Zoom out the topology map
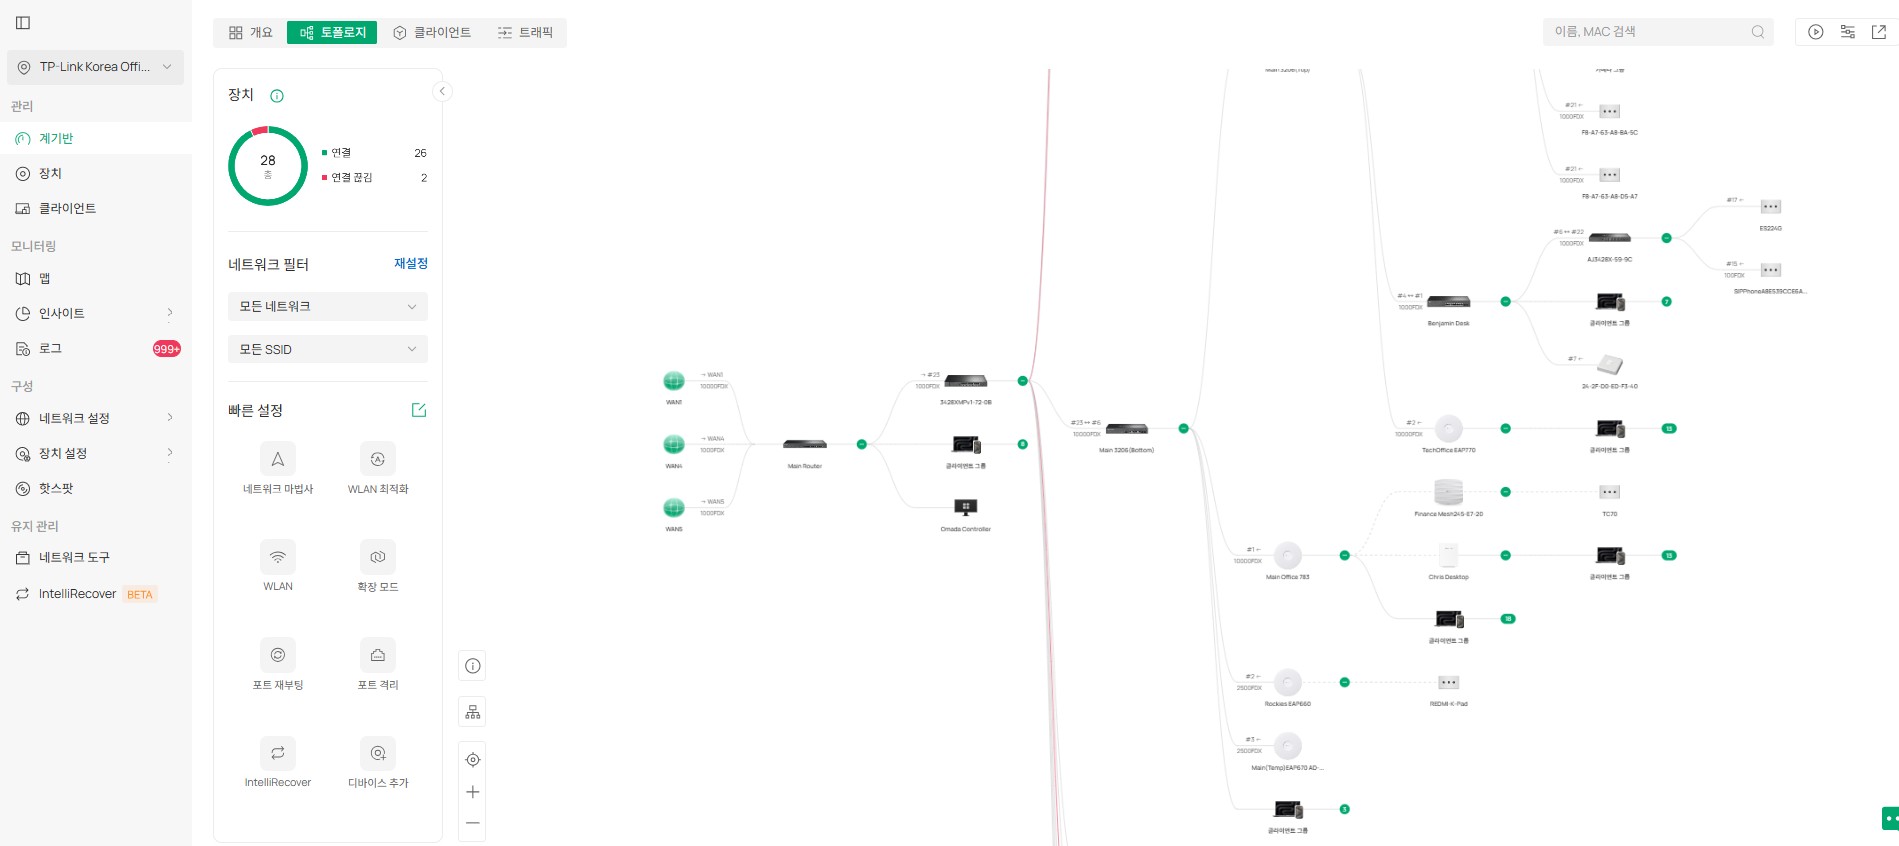The height and width of the screenshot is (846, 1899). point(473,823)
